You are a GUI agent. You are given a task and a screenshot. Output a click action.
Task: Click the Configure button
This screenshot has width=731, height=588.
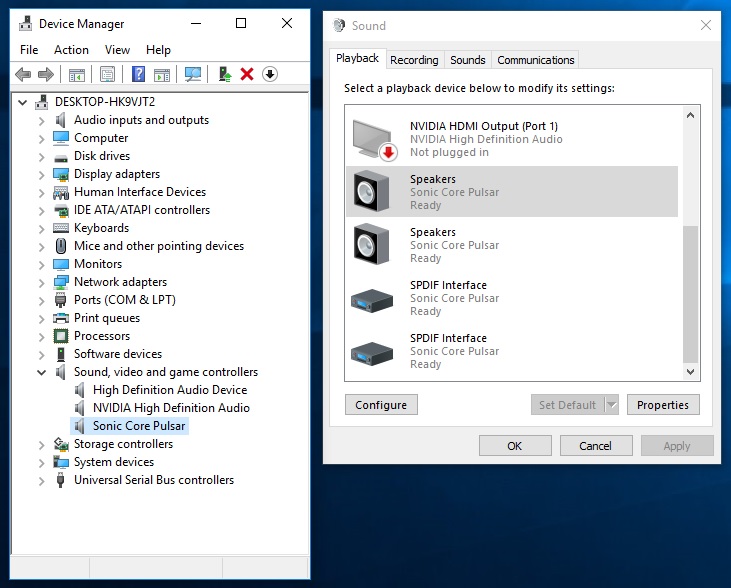(381, 405)
